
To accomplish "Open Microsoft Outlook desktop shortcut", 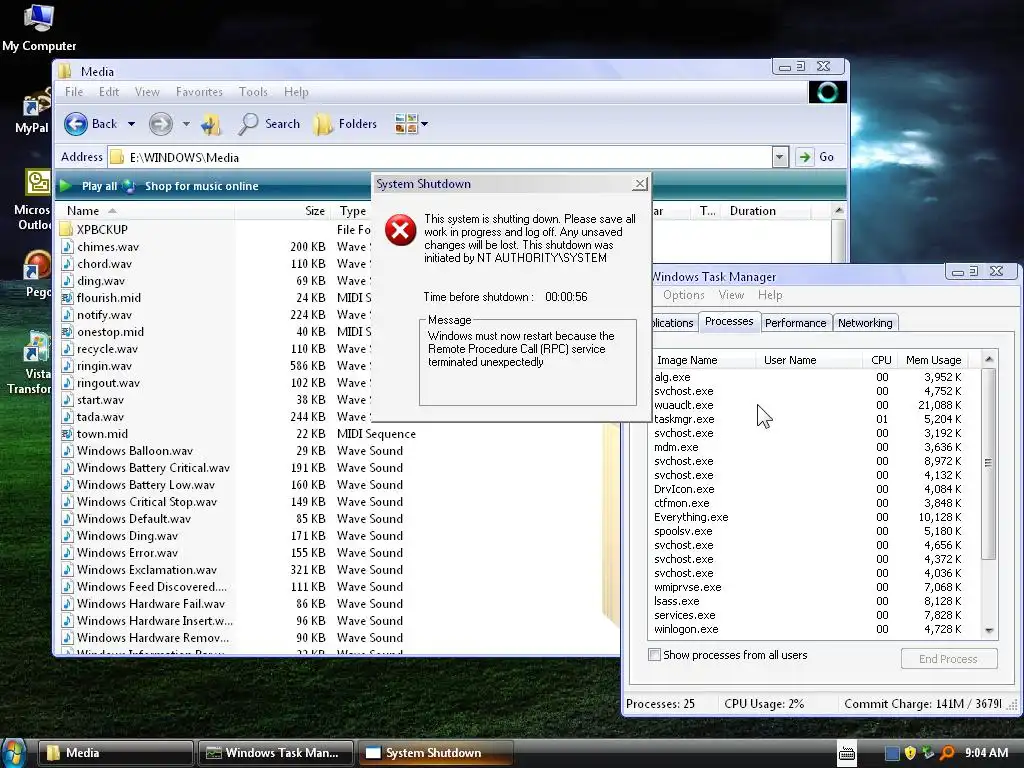I will [x=33, y=200].
